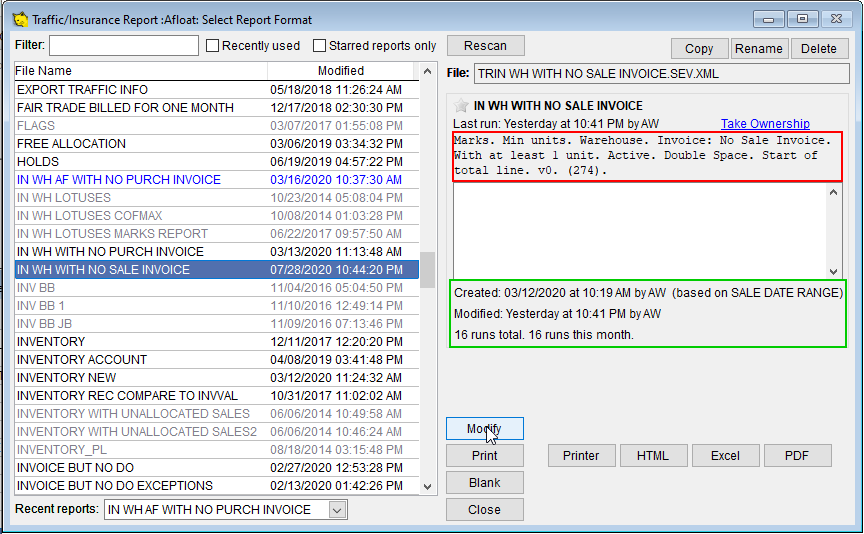Click the 'Created: 03/12/2020' info line
This screenshot has height=534, width=864.
[x=649, y=293]
